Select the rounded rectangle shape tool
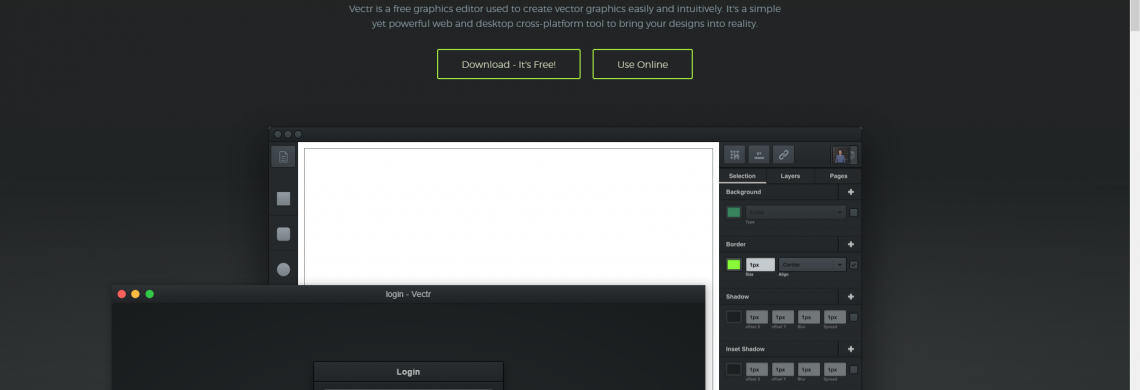The width and height of the screenshot is (1140, 390). click(x=284, y=234)
